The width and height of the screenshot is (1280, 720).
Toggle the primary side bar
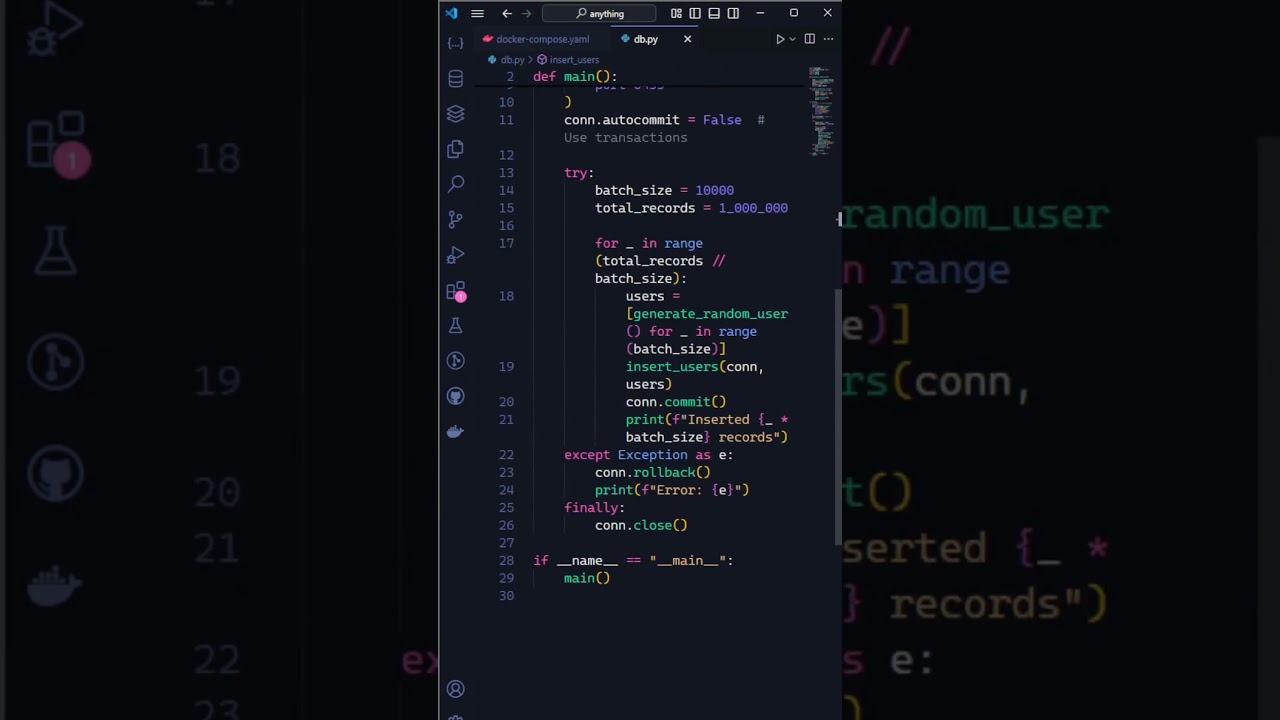(x=695, y=13)
